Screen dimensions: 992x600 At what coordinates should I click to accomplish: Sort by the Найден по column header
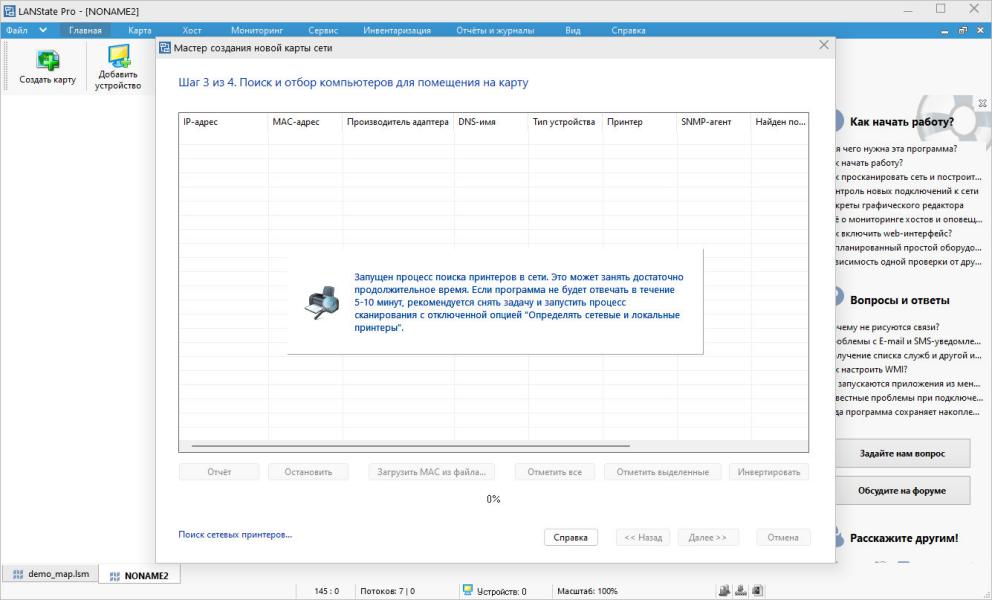(779, 122)
